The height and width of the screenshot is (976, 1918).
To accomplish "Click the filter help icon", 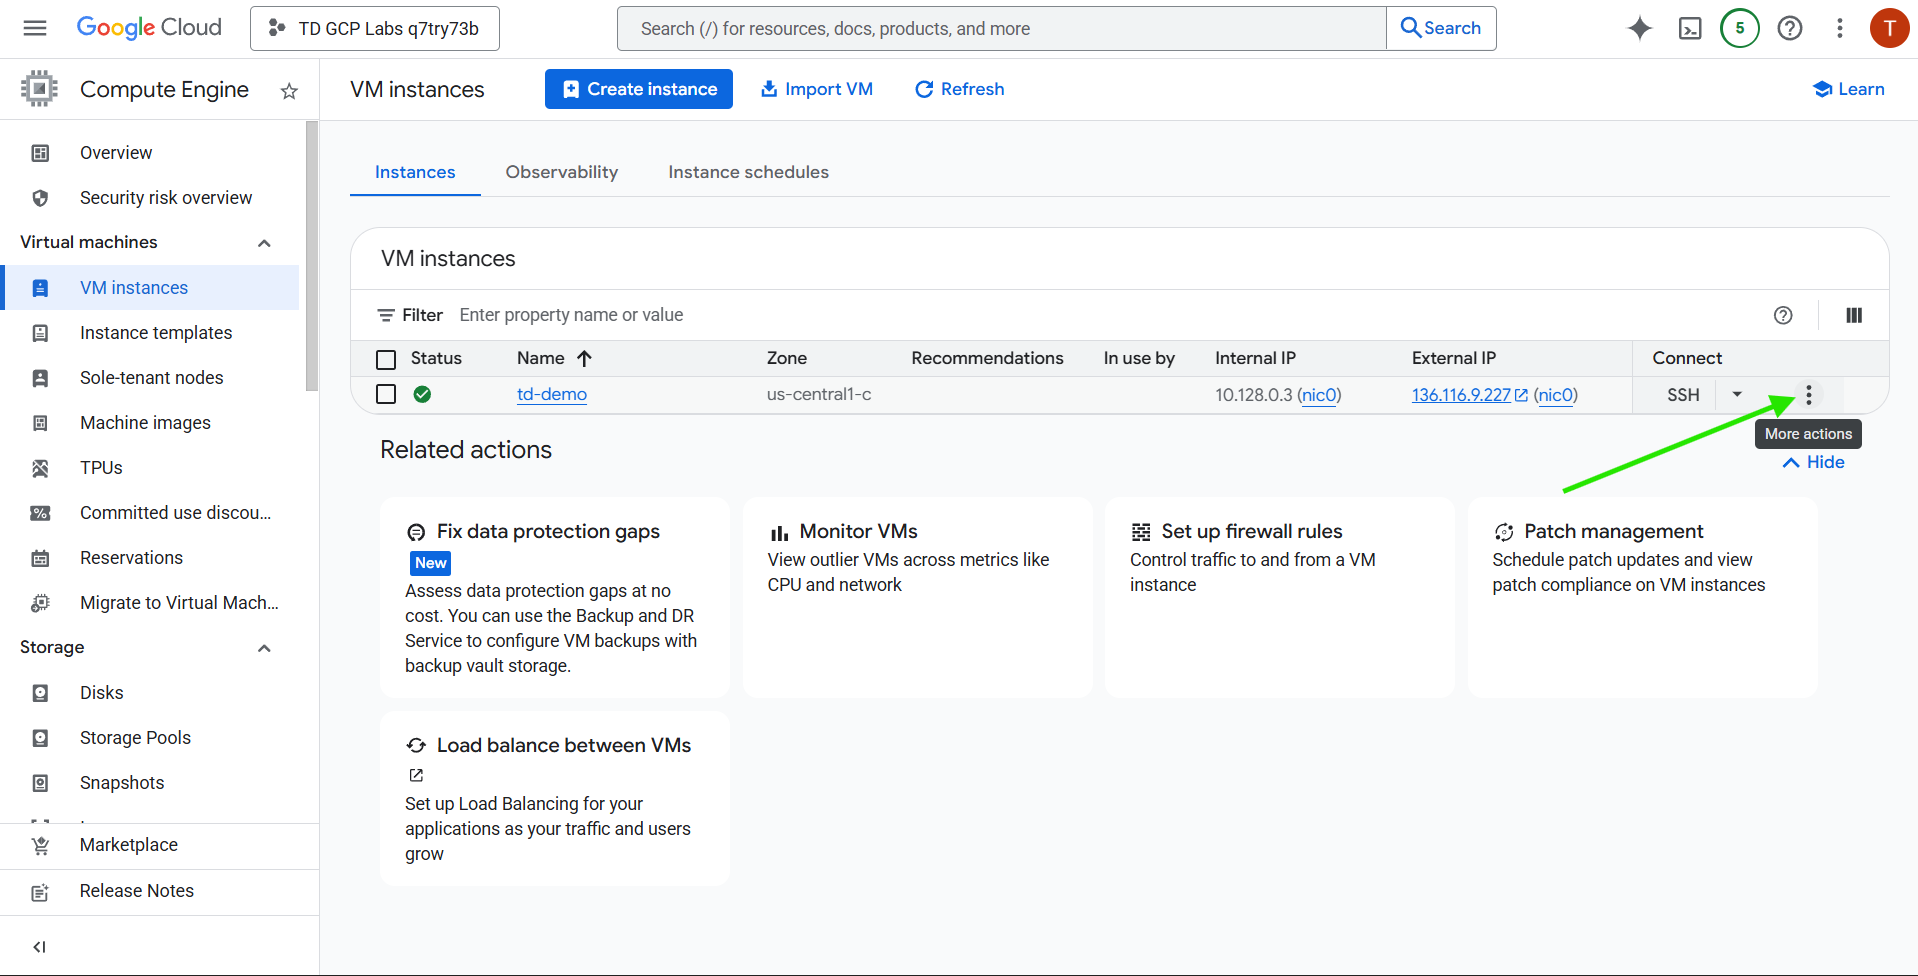I will (x=1783, y=315).
